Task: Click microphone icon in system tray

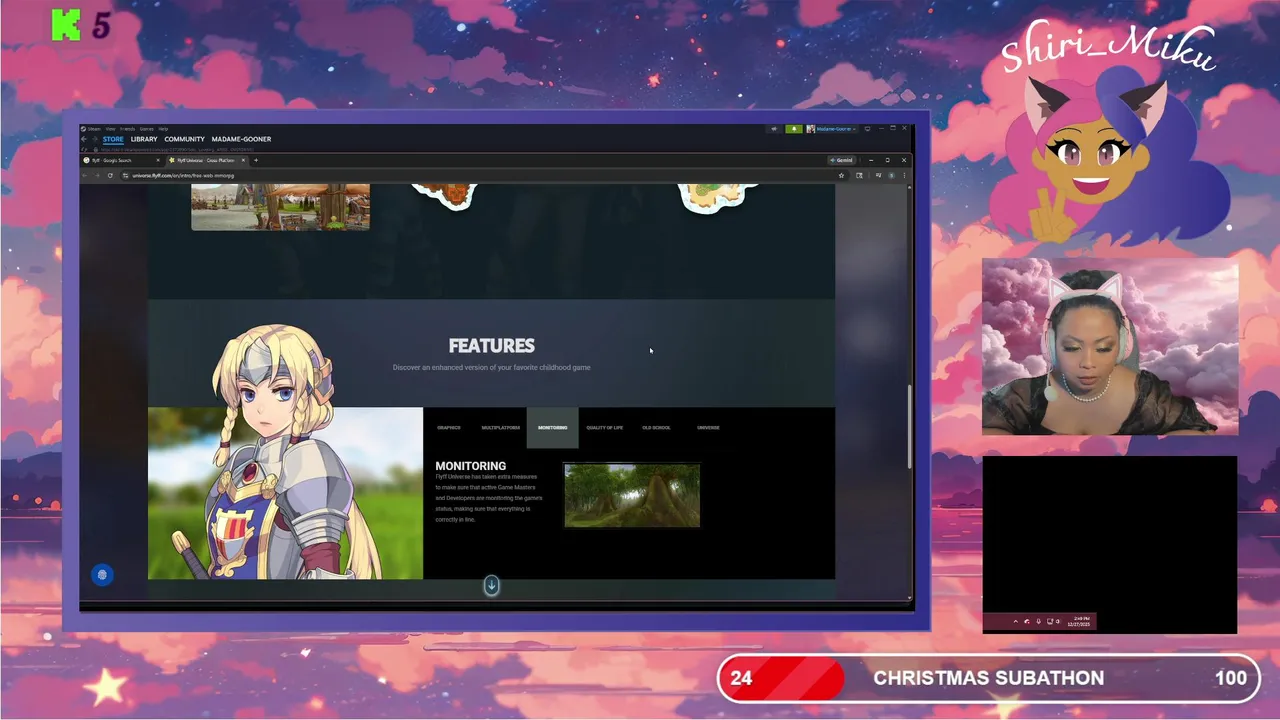Action: [x=1038, y=622]
